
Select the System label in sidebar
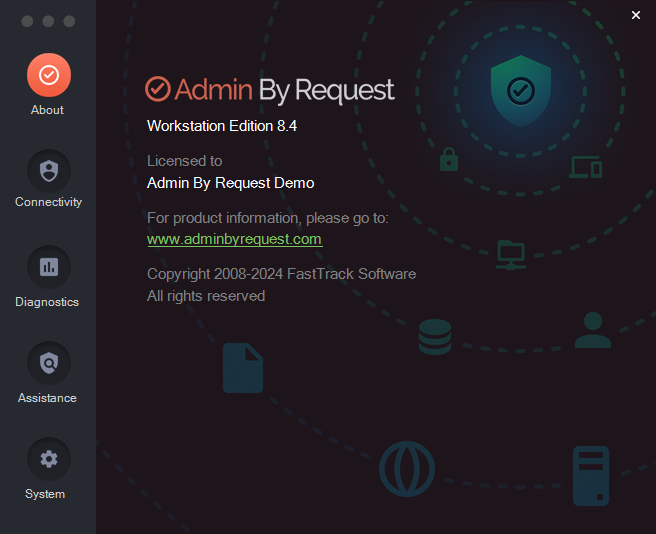[x=45, y=494]
